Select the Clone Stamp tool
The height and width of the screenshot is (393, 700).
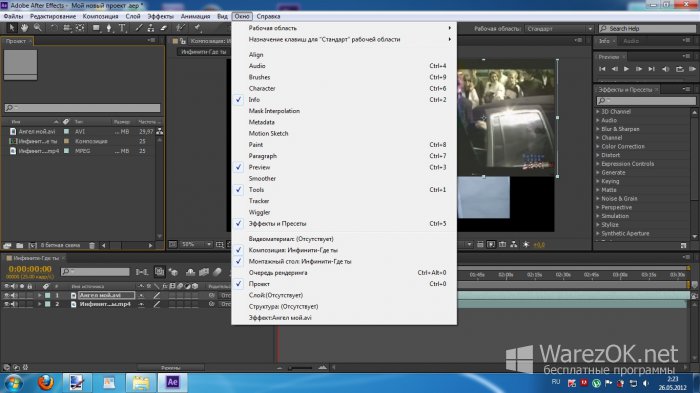pyautogui.click(x=151, y=28)
